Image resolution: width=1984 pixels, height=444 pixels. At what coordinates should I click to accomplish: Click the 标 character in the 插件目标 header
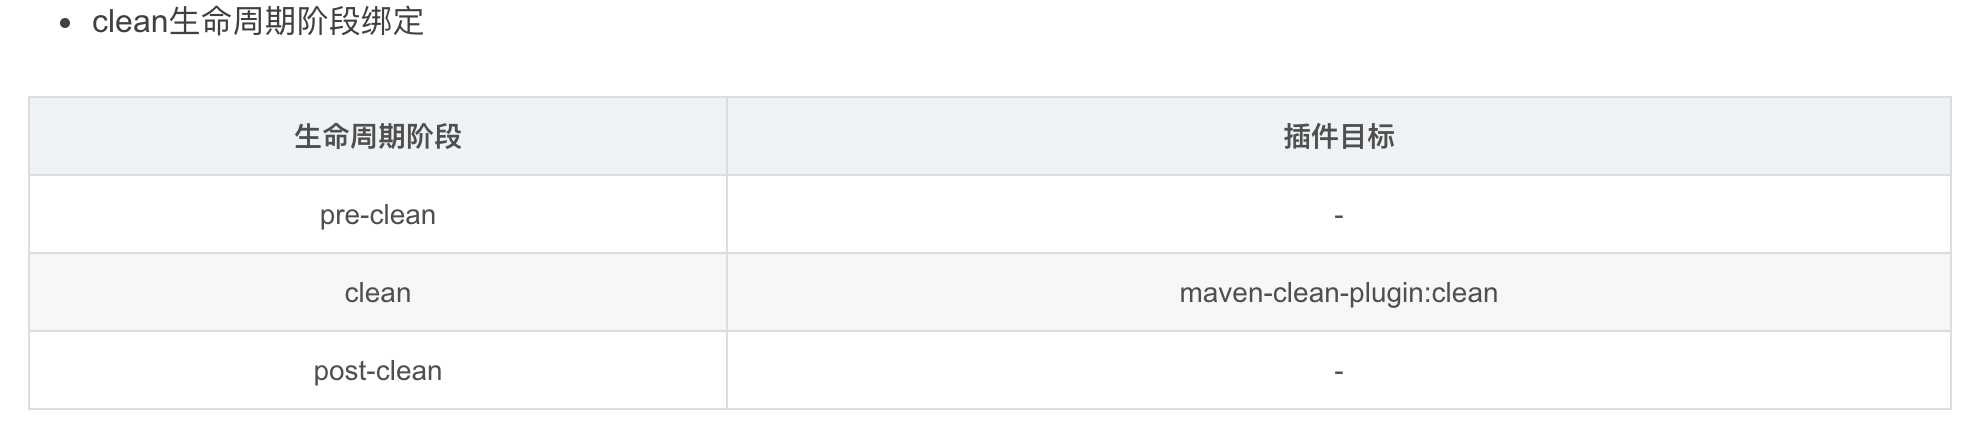(1381, 136)
